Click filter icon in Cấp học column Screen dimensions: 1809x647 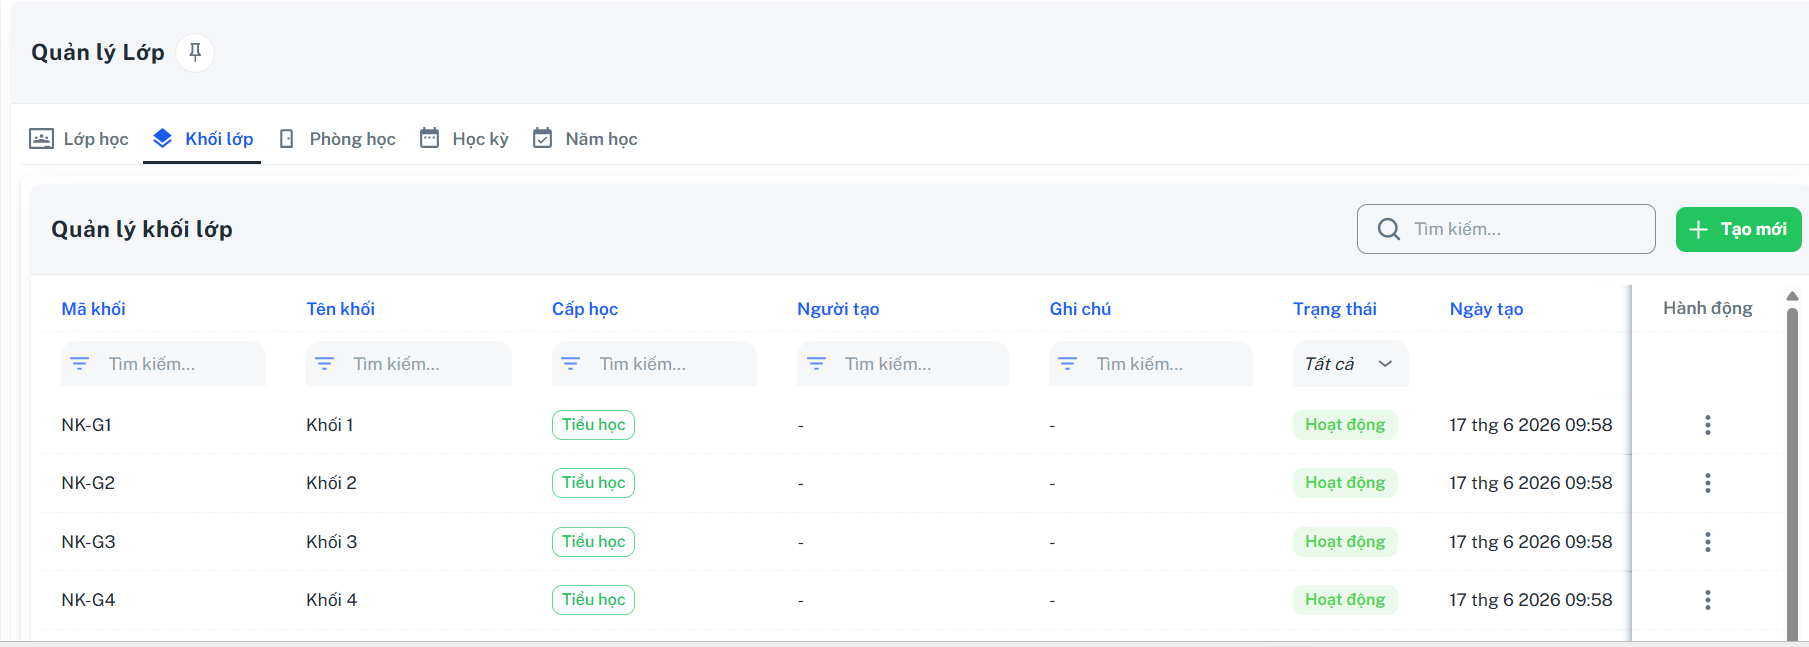[x=571, y=364]
